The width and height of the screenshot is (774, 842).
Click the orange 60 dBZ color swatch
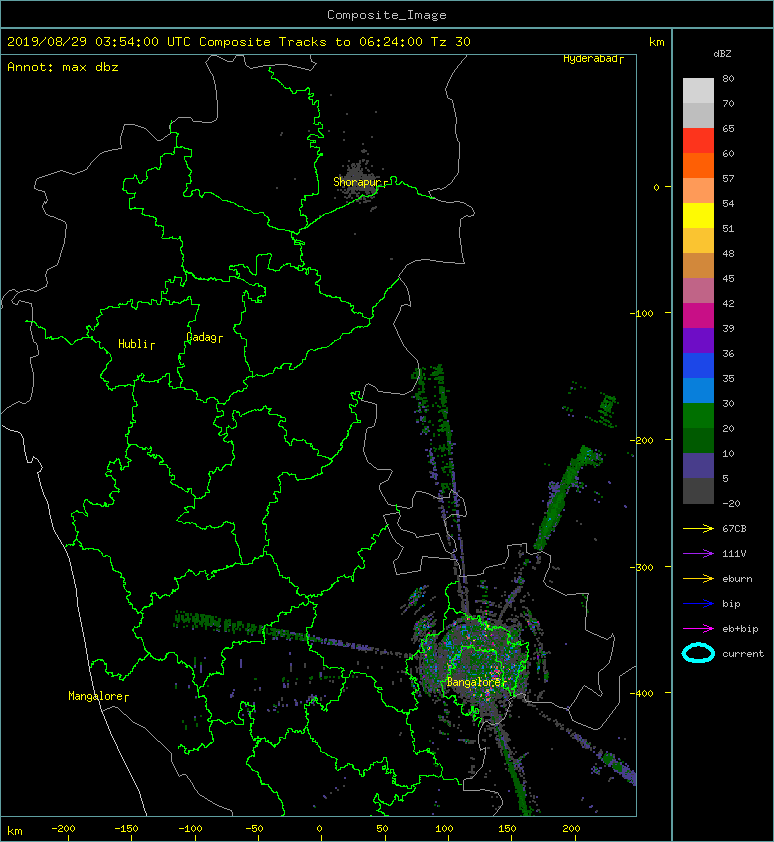(x=698, y=166)
